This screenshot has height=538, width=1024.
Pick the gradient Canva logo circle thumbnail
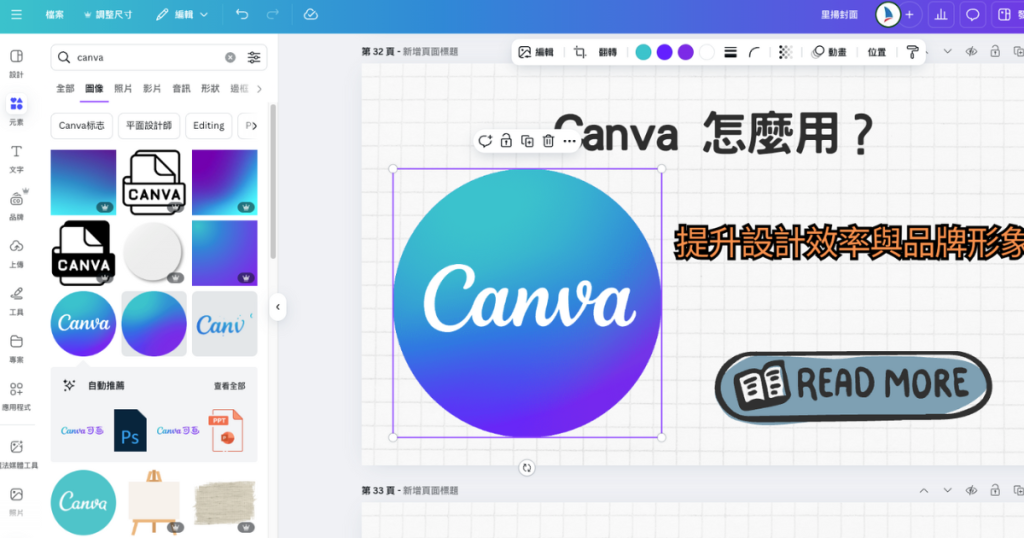coord(84,323)
